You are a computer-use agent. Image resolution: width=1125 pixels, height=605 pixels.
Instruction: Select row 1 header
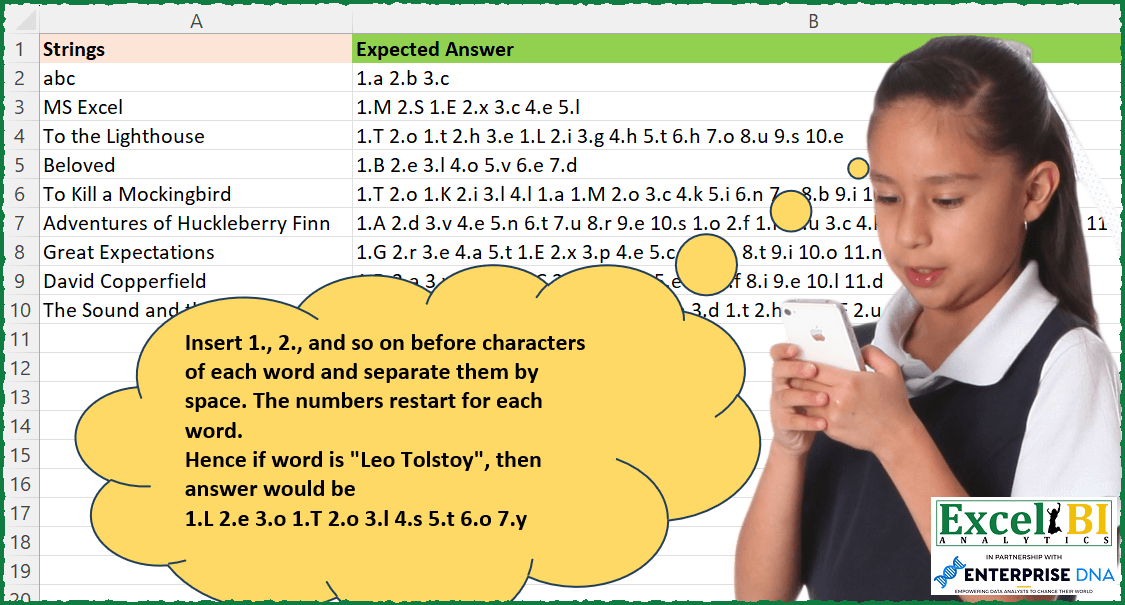pyautogui.click(x=22, y=49)
